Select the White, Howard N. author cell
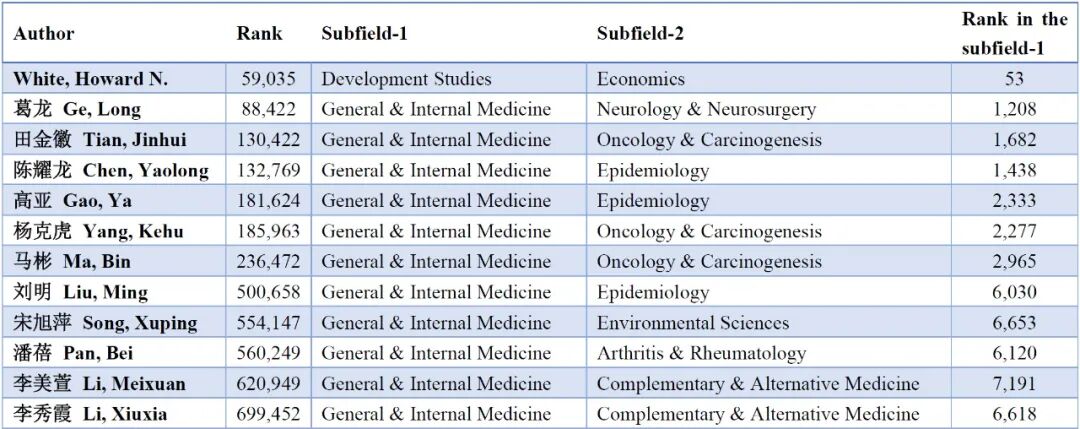 point(90,79)
